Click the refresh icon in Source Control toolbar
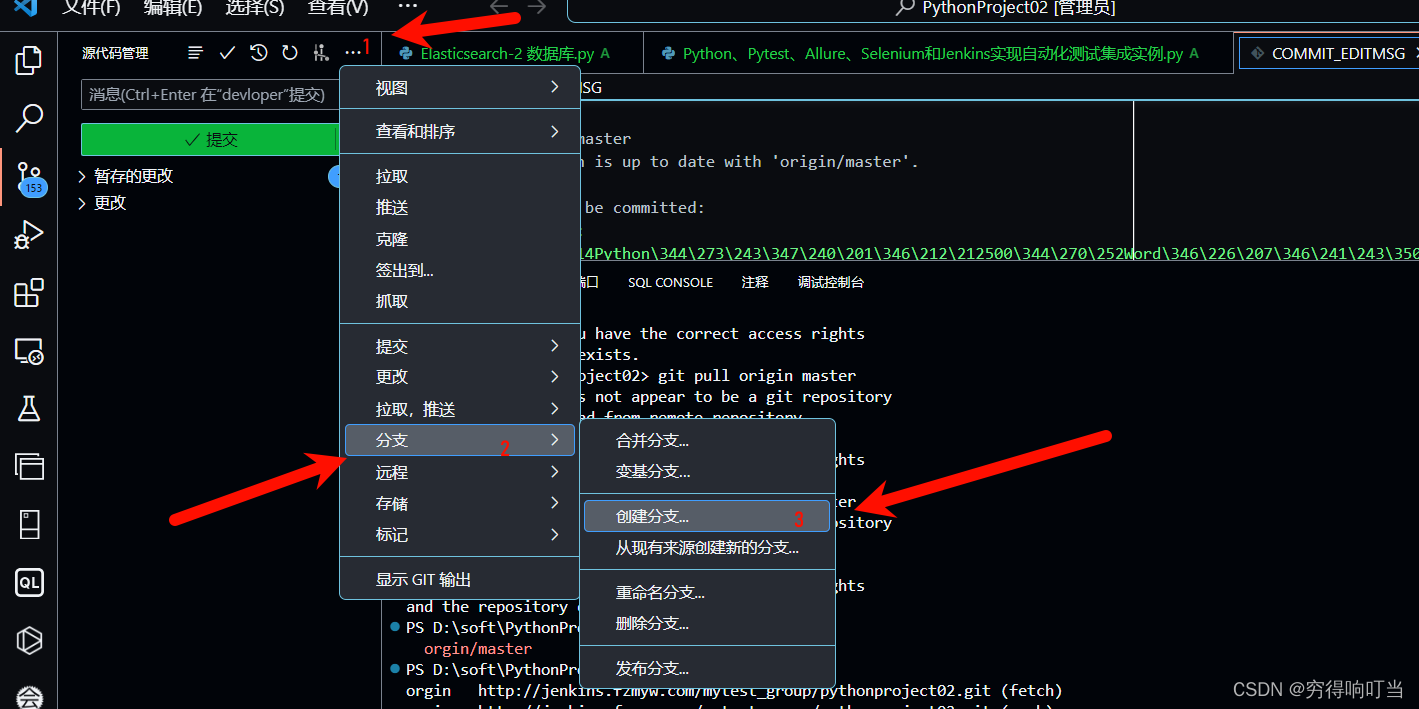 [x=288, y=52]
